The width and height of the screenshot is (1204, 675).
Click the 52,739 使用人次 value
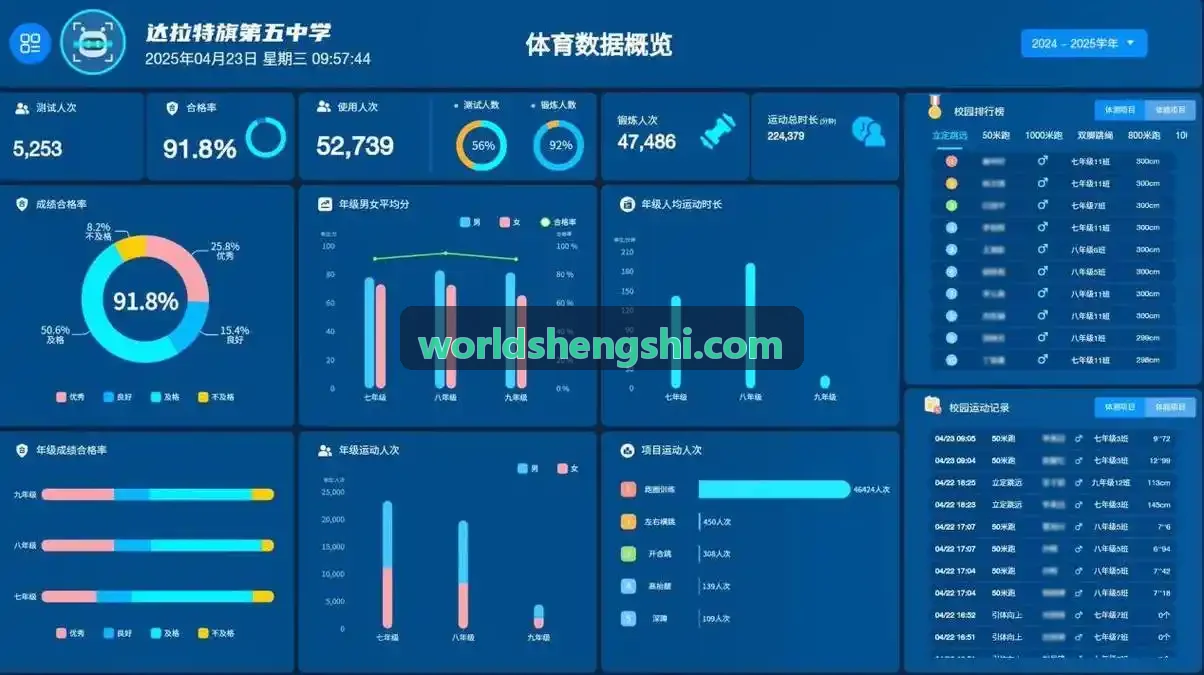click(x=355, y=146)
